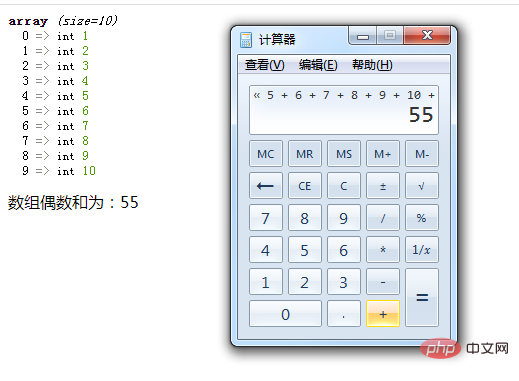Image resolution: width=519 pixels, height=381 pixels.
Task: Click the calculator display showing 55
Action: [x=344, y=110]
